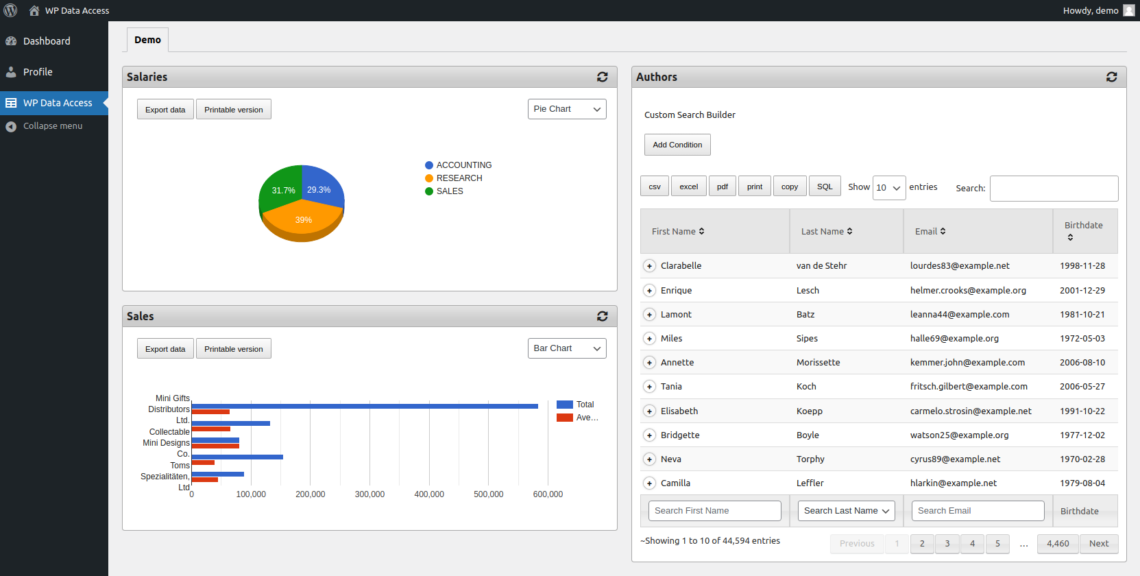This screenshot has height=576, width=1140.
Task: Click Add Condition in Custom Search Builder
Action: click(677, 144)
